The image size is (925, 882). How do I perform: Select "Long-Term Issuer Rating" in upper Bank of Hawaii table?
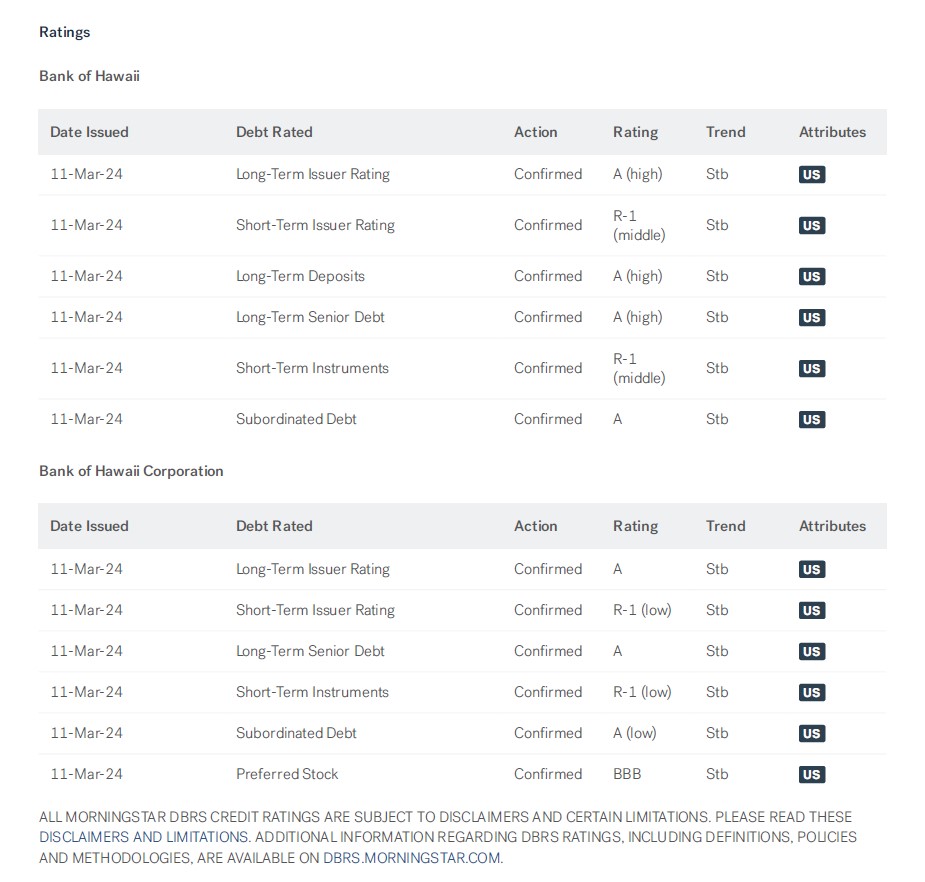[x=313, y=174]
